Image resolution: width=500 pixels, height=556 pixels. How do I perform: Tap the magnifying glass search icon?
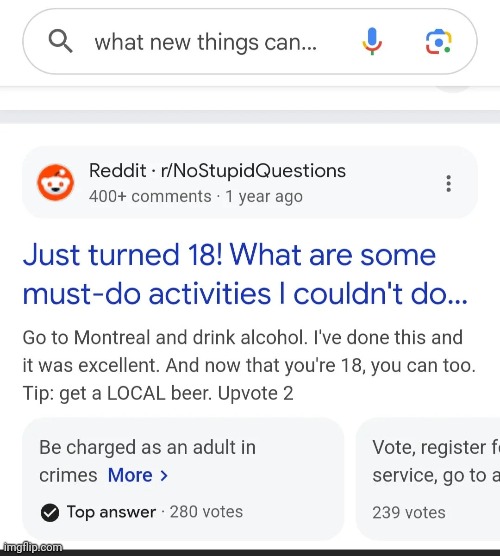click(60, 41)
